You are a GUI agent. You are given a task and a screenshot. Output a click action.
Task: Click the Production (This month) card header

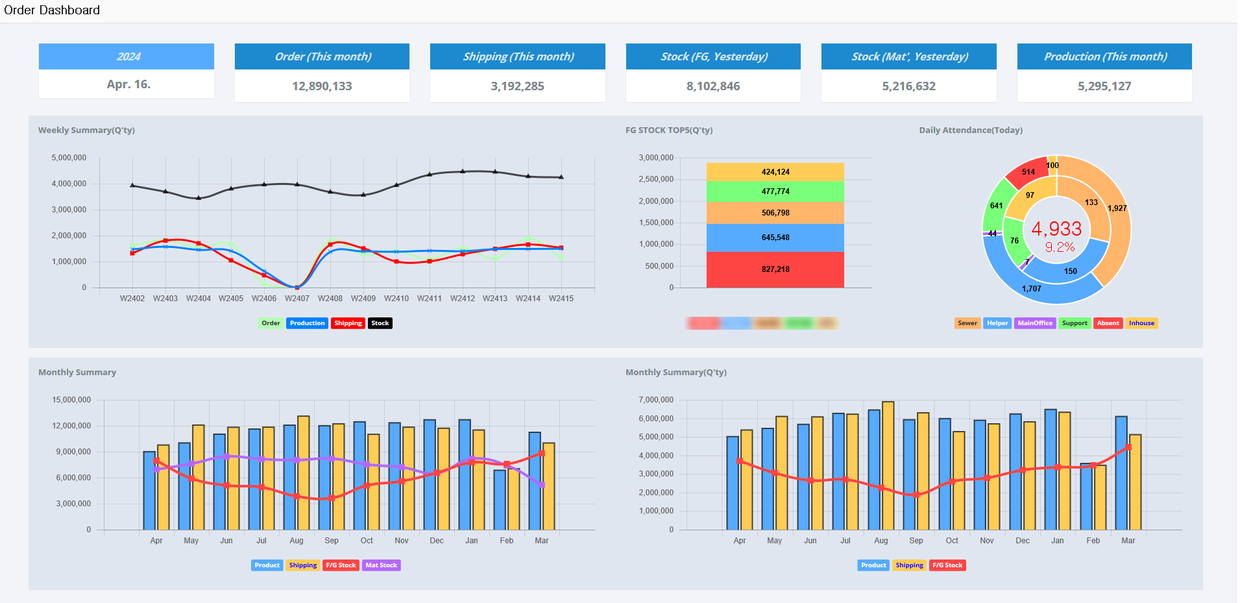pyautogui.click(x=1105, y=56)
